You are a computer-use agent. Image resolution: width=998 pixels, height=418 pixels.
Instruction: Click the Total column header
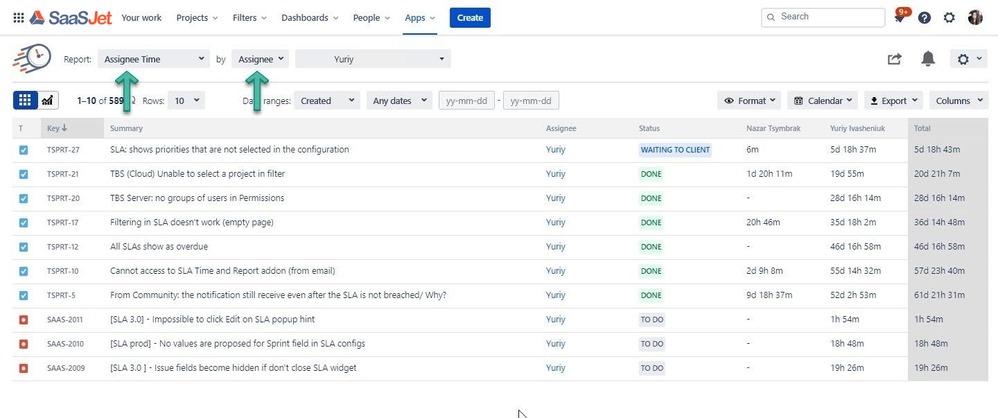click(922, 128)
